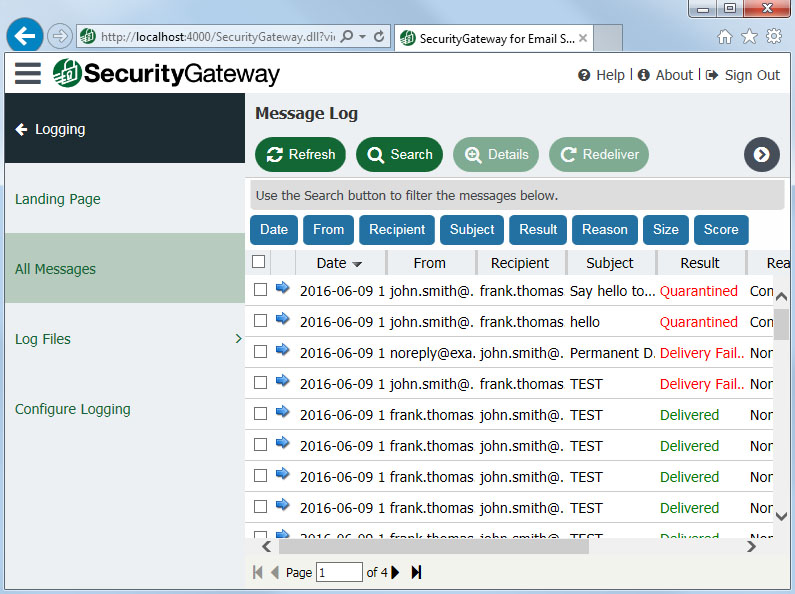Click the Search button

coord(400,155)
